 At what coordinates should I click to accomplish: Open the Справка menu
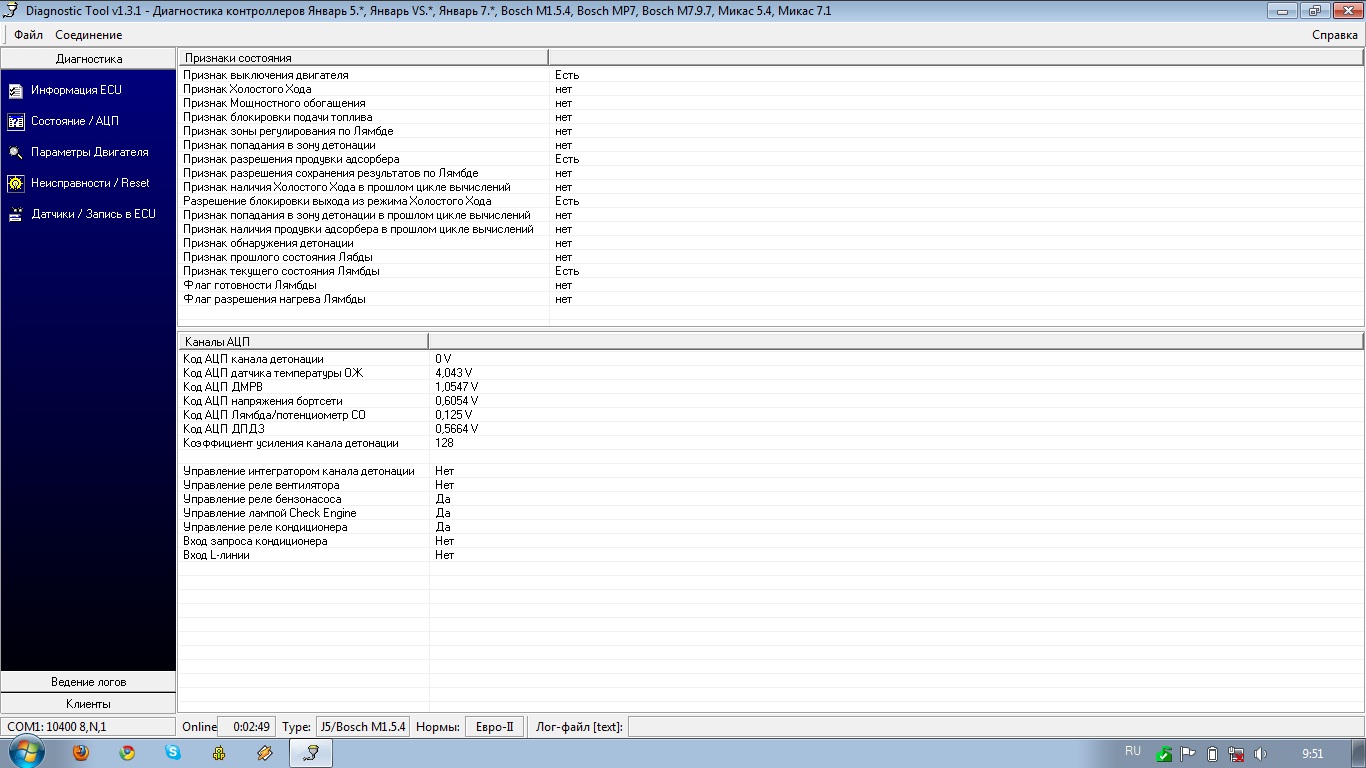tap(1335, 35)
